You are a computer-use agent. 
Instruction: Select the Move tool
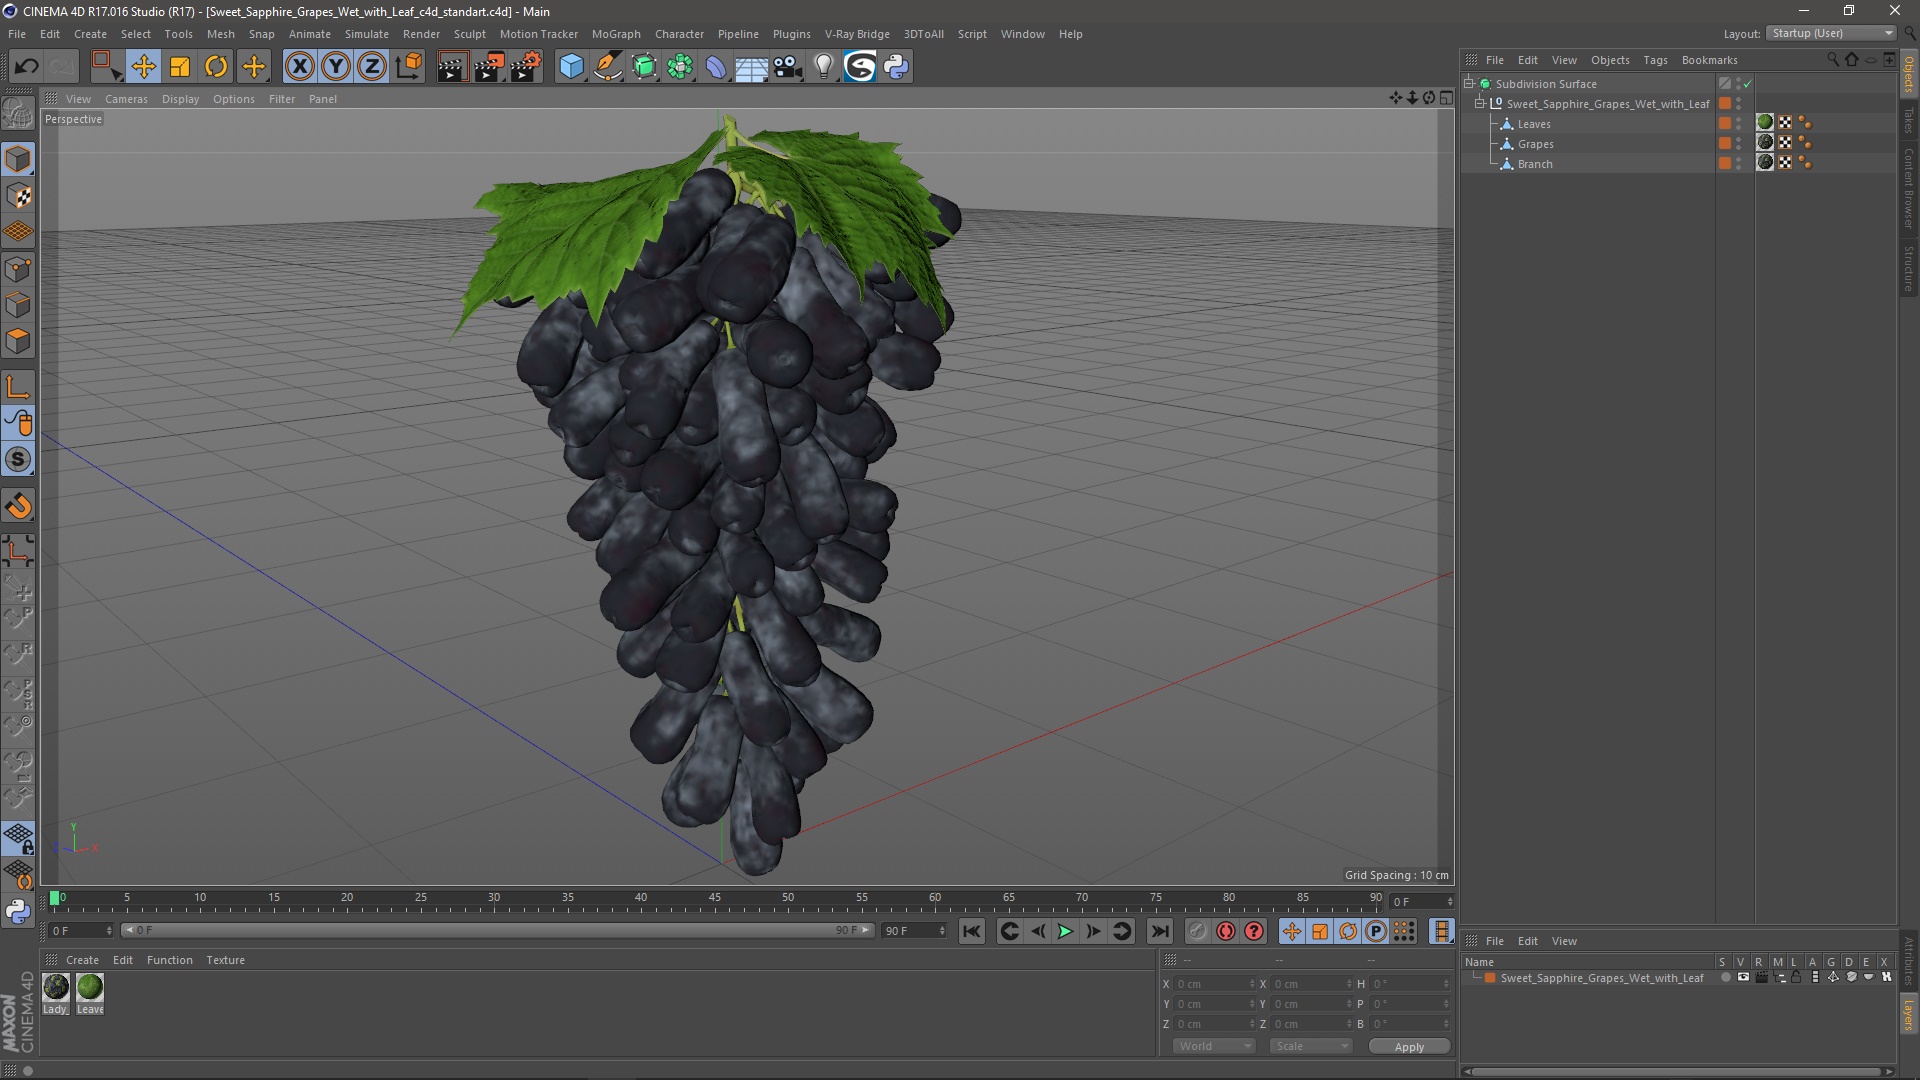(143, 67)
